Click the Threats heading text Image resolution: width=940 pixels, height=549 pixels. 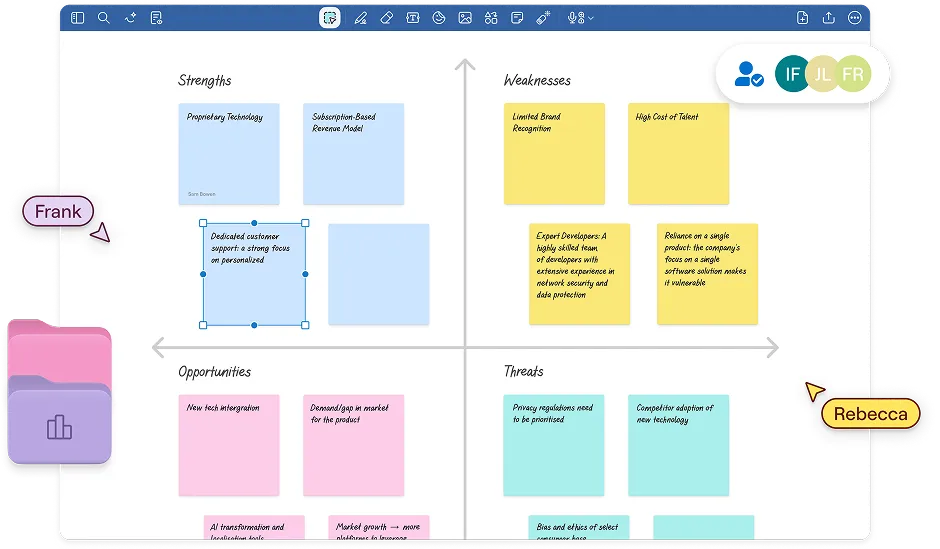(x=523, y=372)
